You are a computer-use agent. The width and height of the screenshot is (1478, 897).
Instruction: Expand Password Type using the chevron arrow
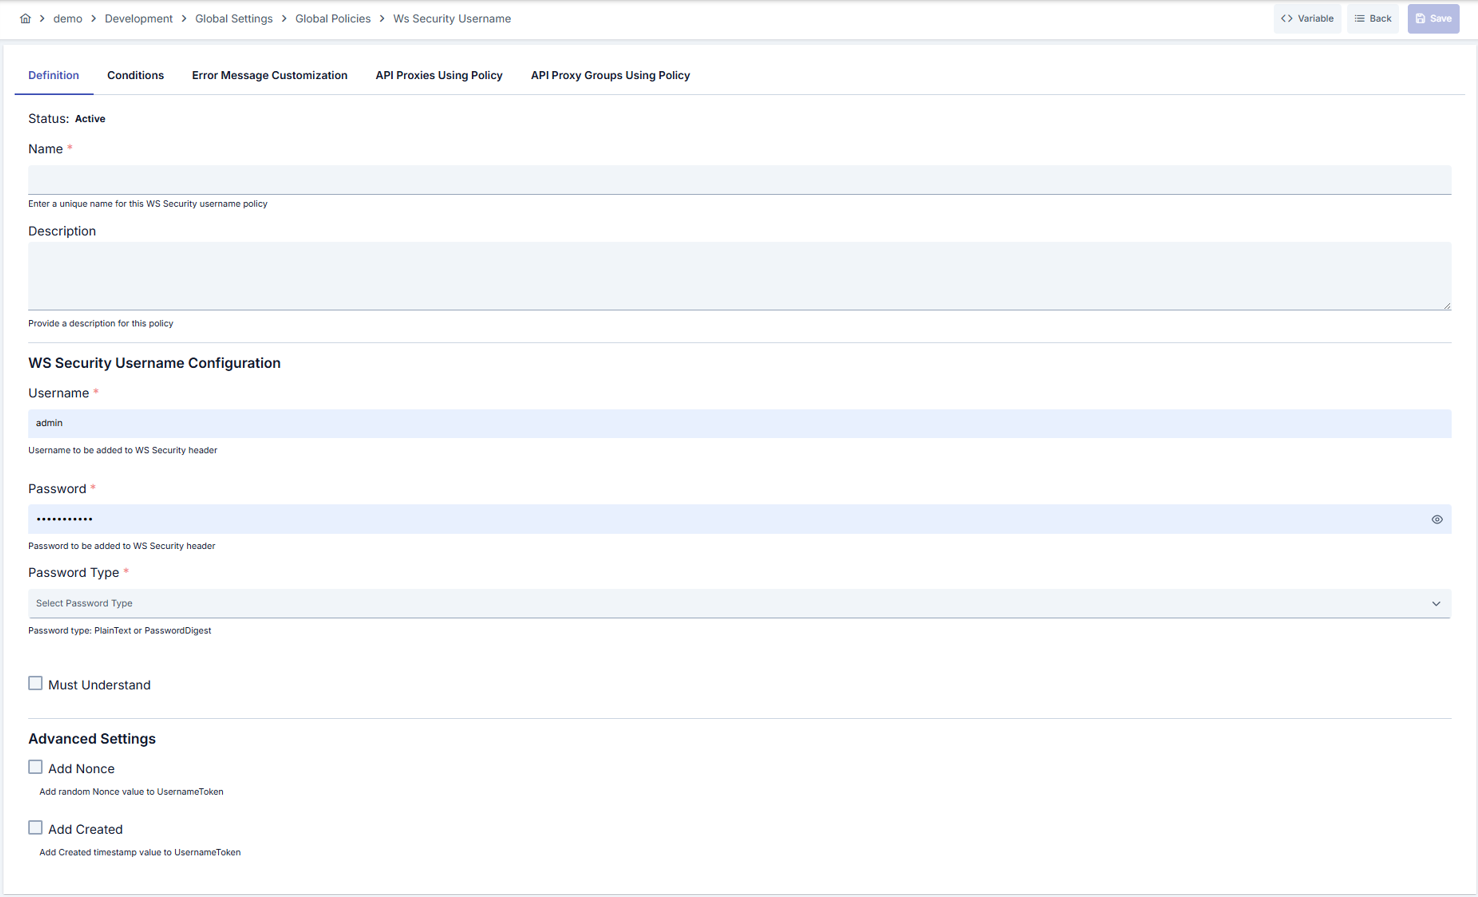(1436, 603)
